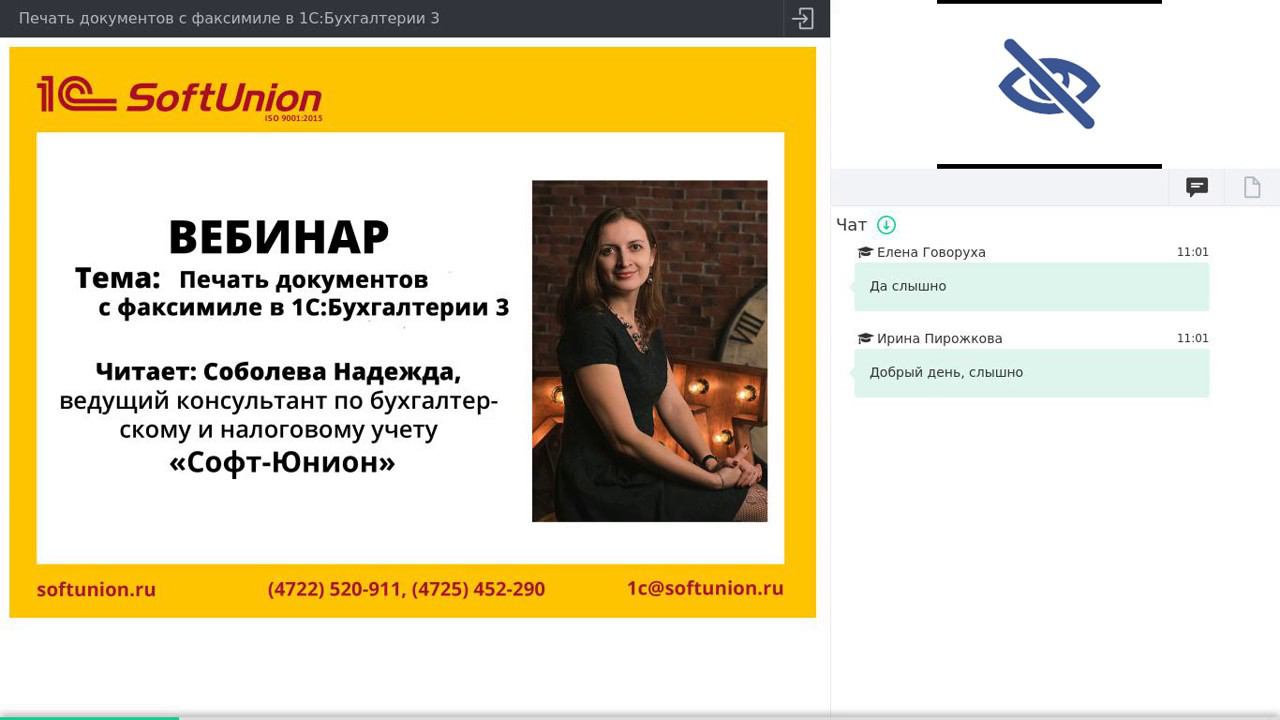Click the Чат panel heading
Image resolution: width=1280 pixels, height=720 pixels.
click(852, 225)
